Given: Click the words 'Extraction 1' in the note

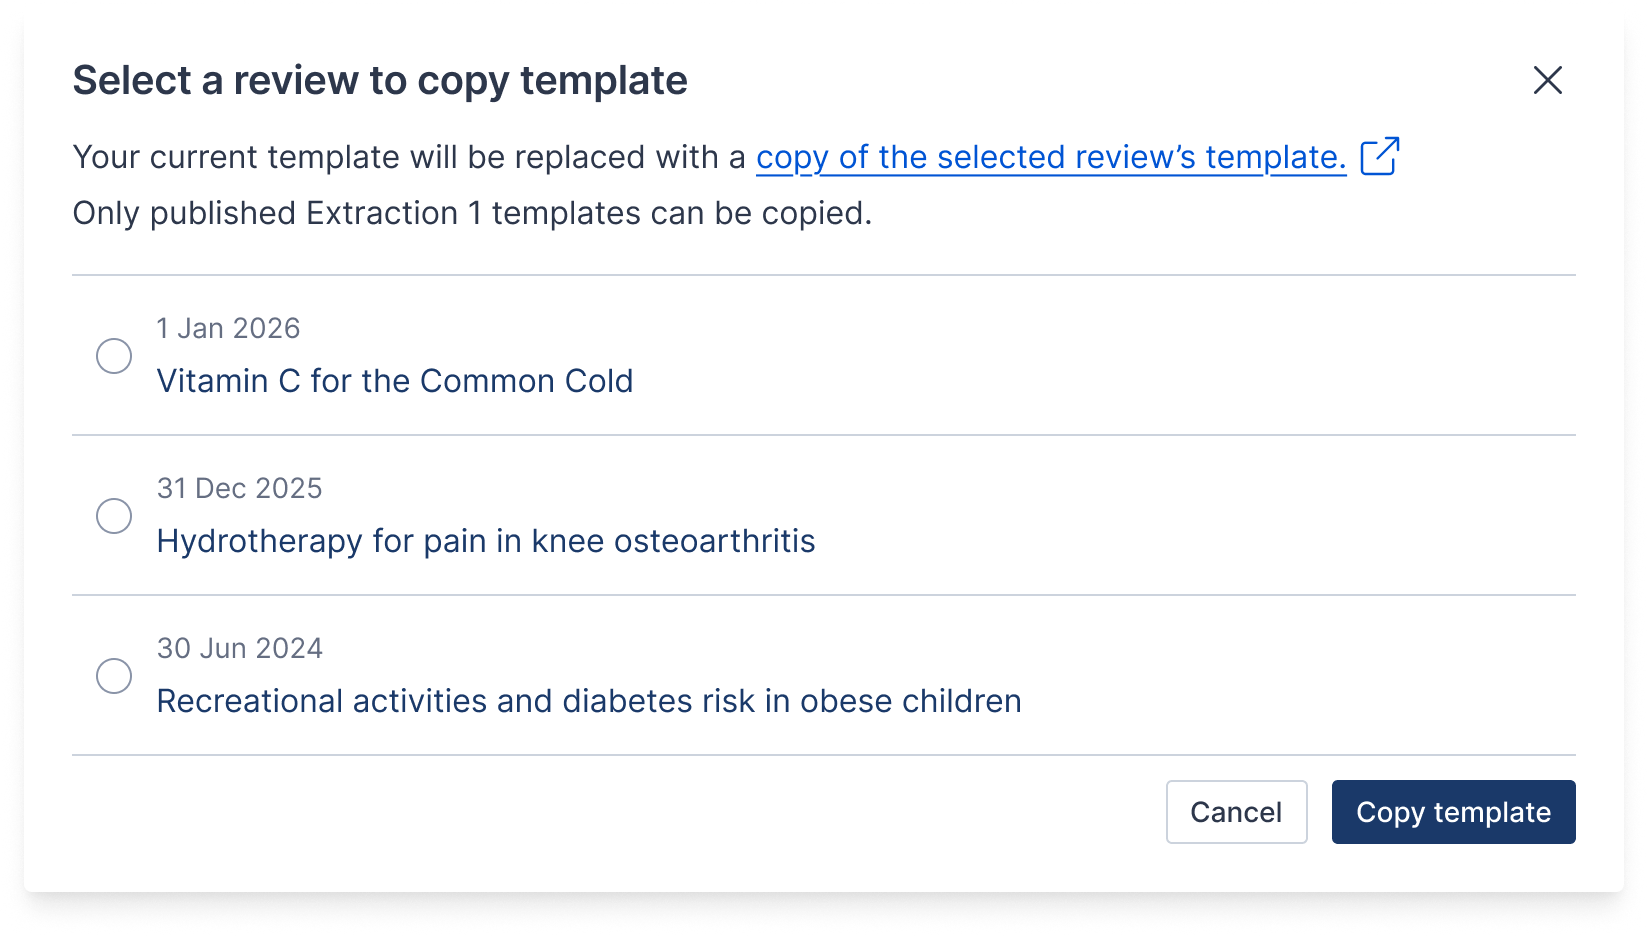Looking at the screenshot, I should click(x=394, y=213).
